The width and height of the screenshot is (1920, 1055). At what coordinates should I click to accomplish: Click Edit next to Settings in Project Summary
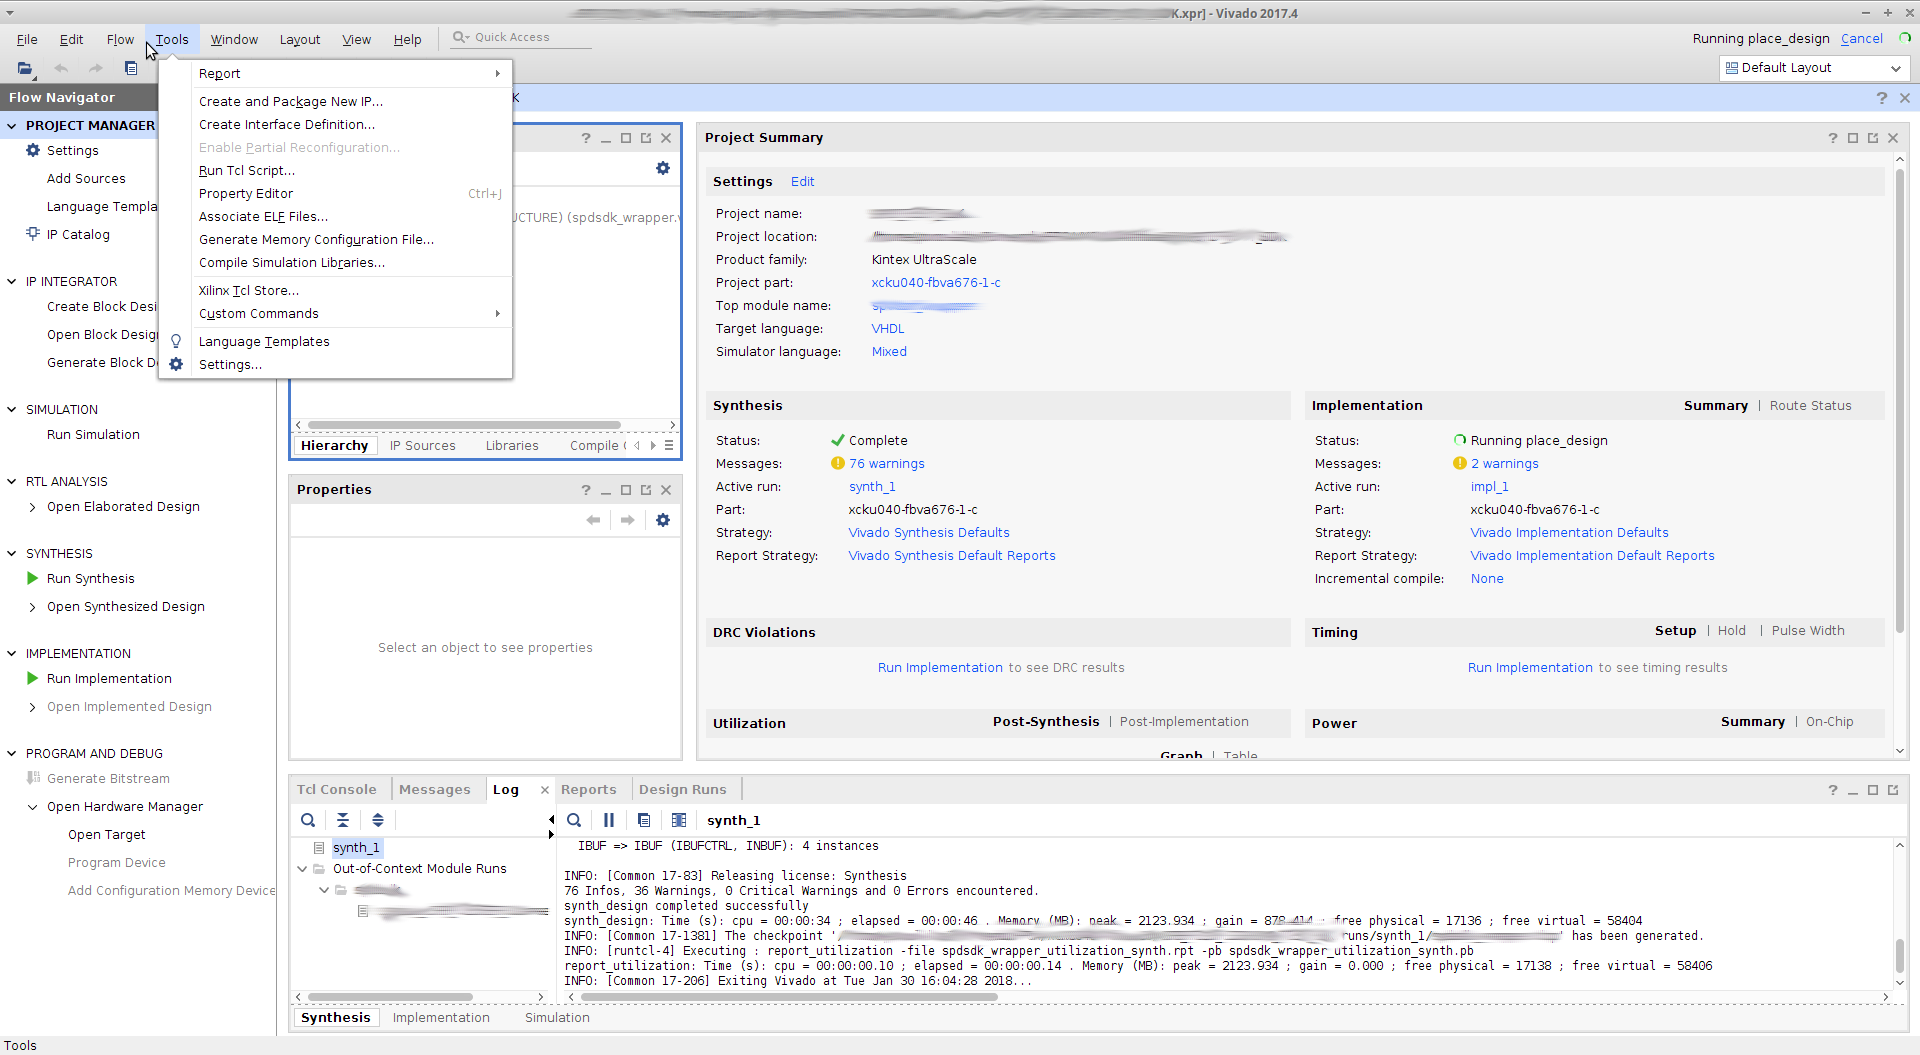802,181
